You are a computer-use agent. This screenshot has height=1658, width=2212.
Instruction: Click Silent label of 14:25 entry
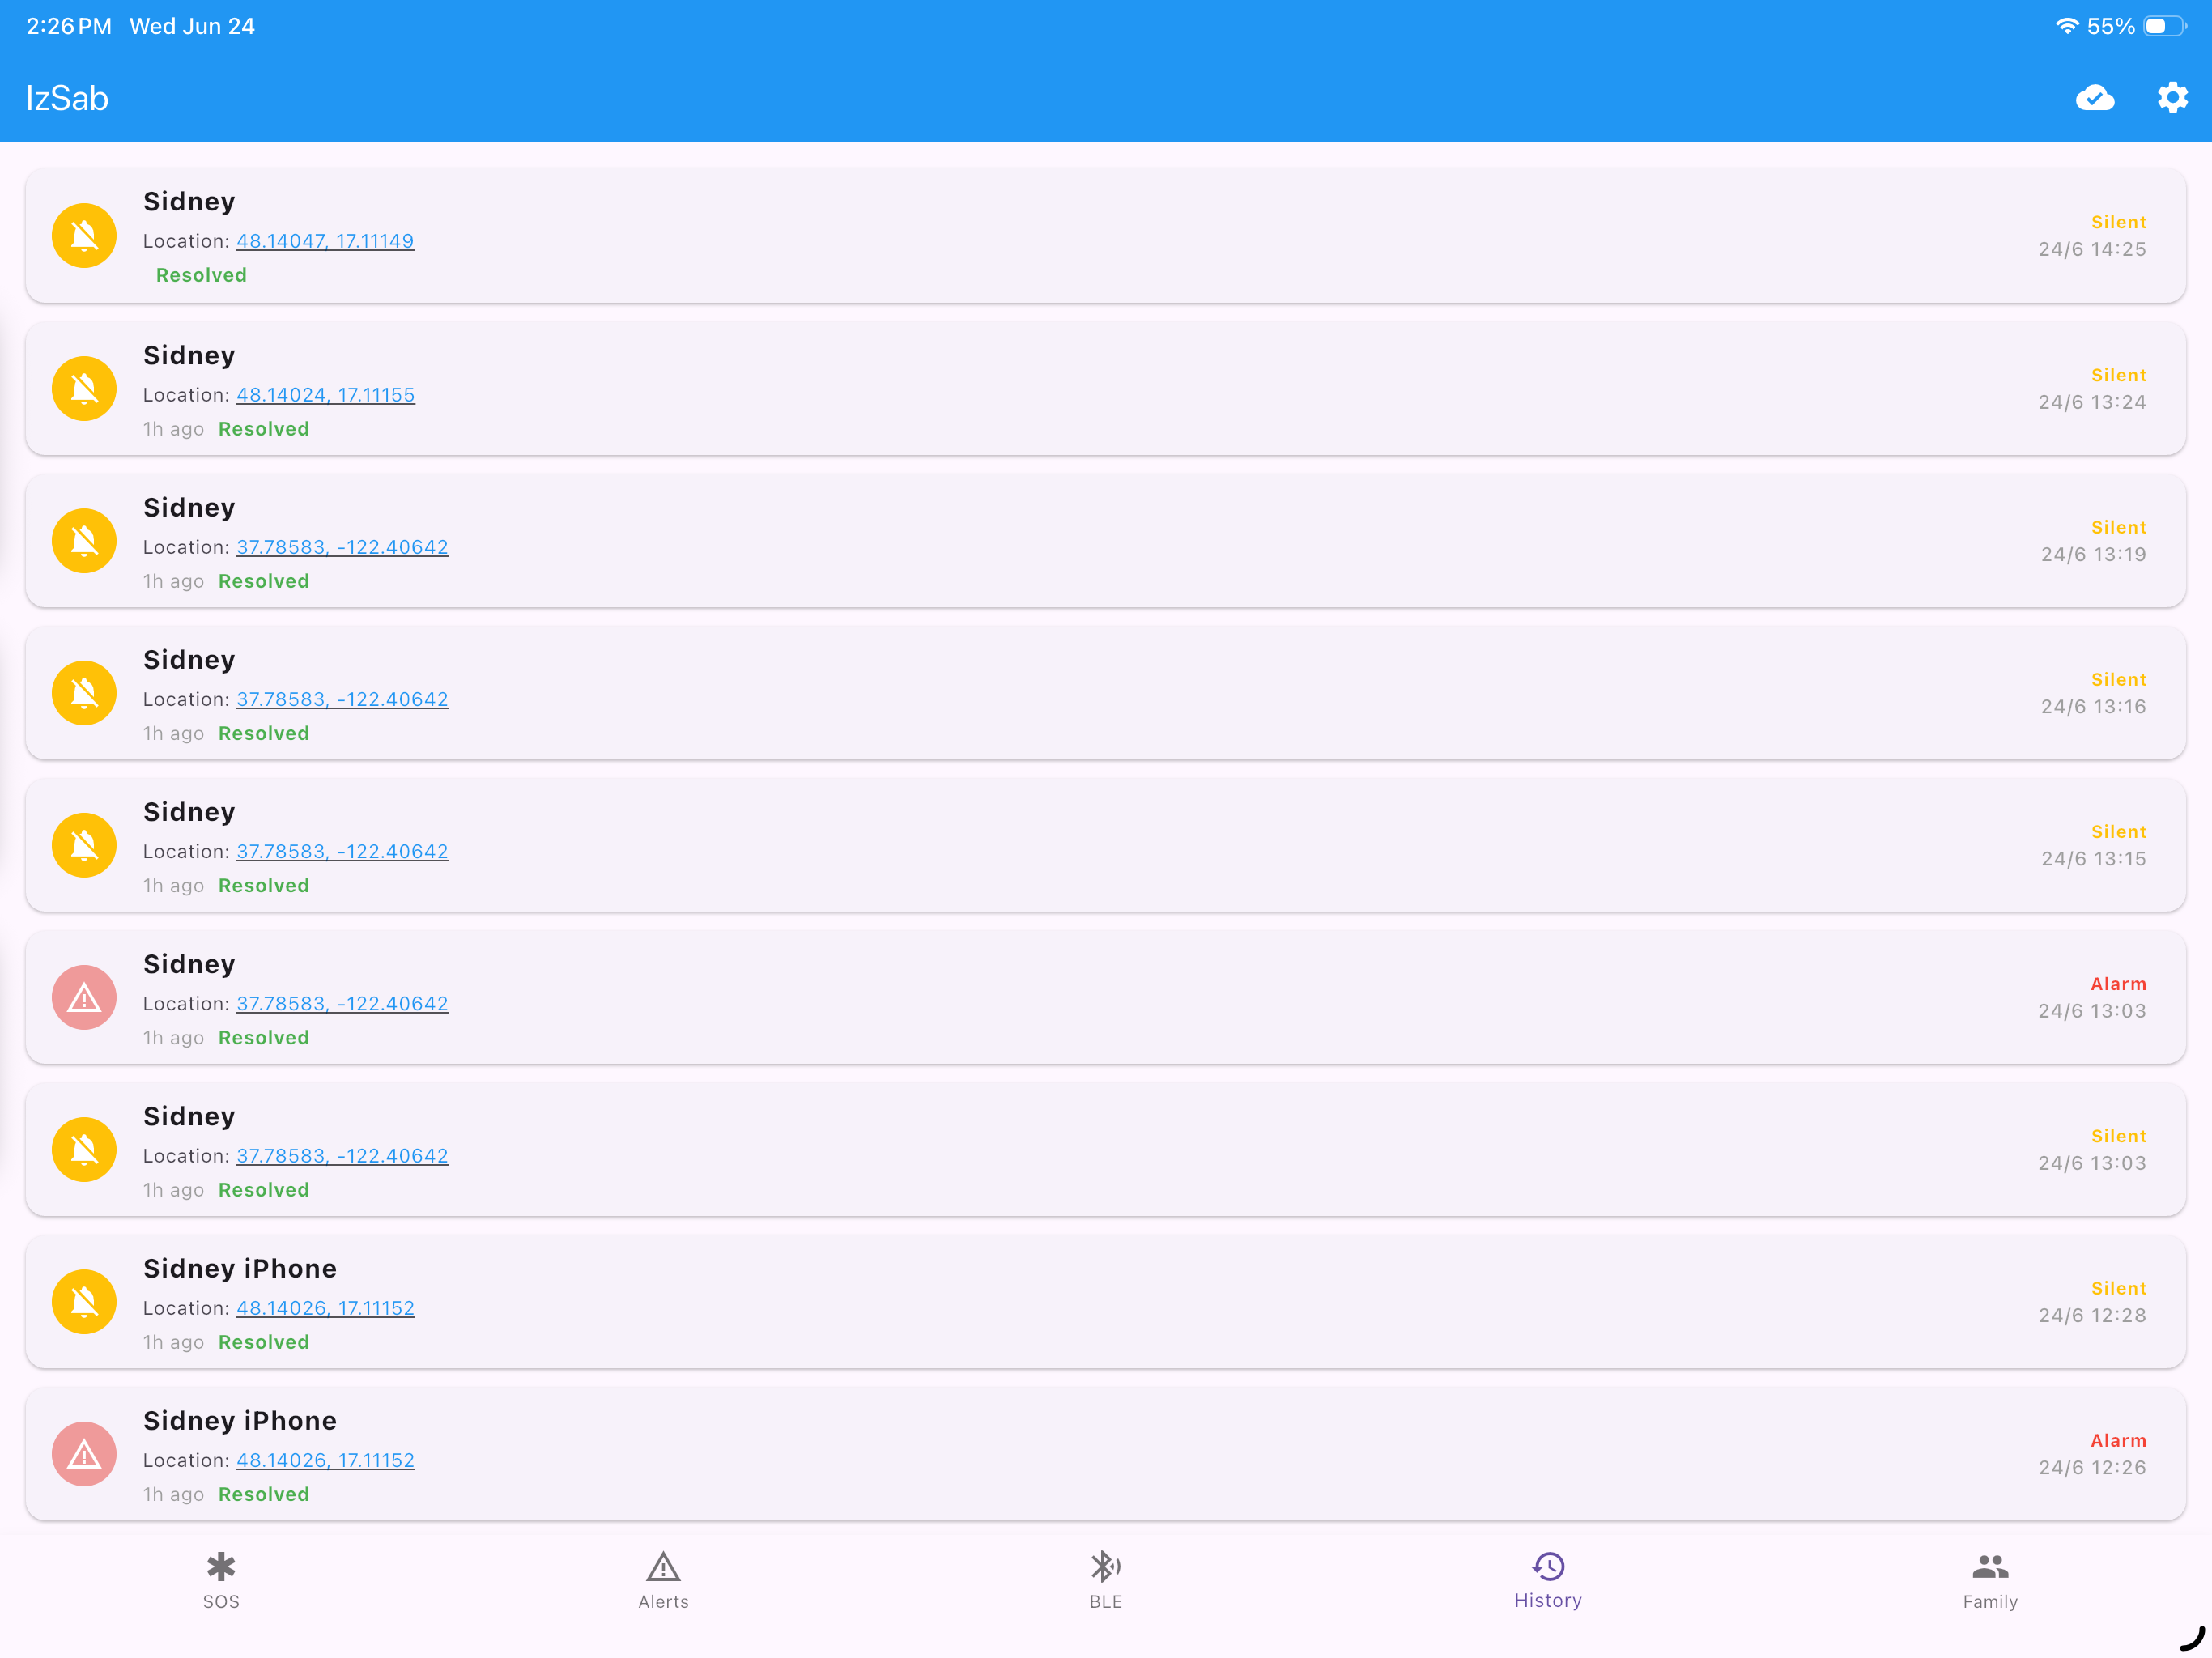[2118, 222]
